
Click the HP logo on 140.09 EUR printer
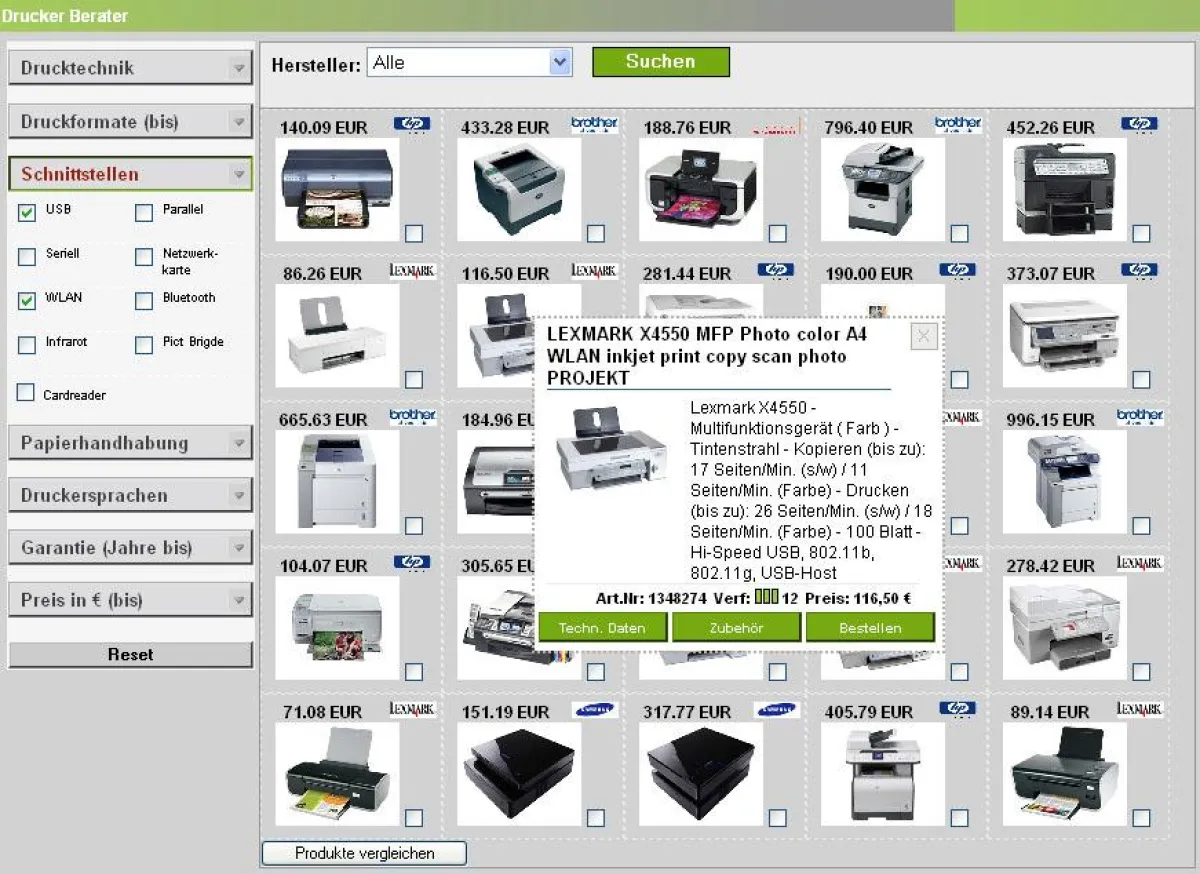411,125
